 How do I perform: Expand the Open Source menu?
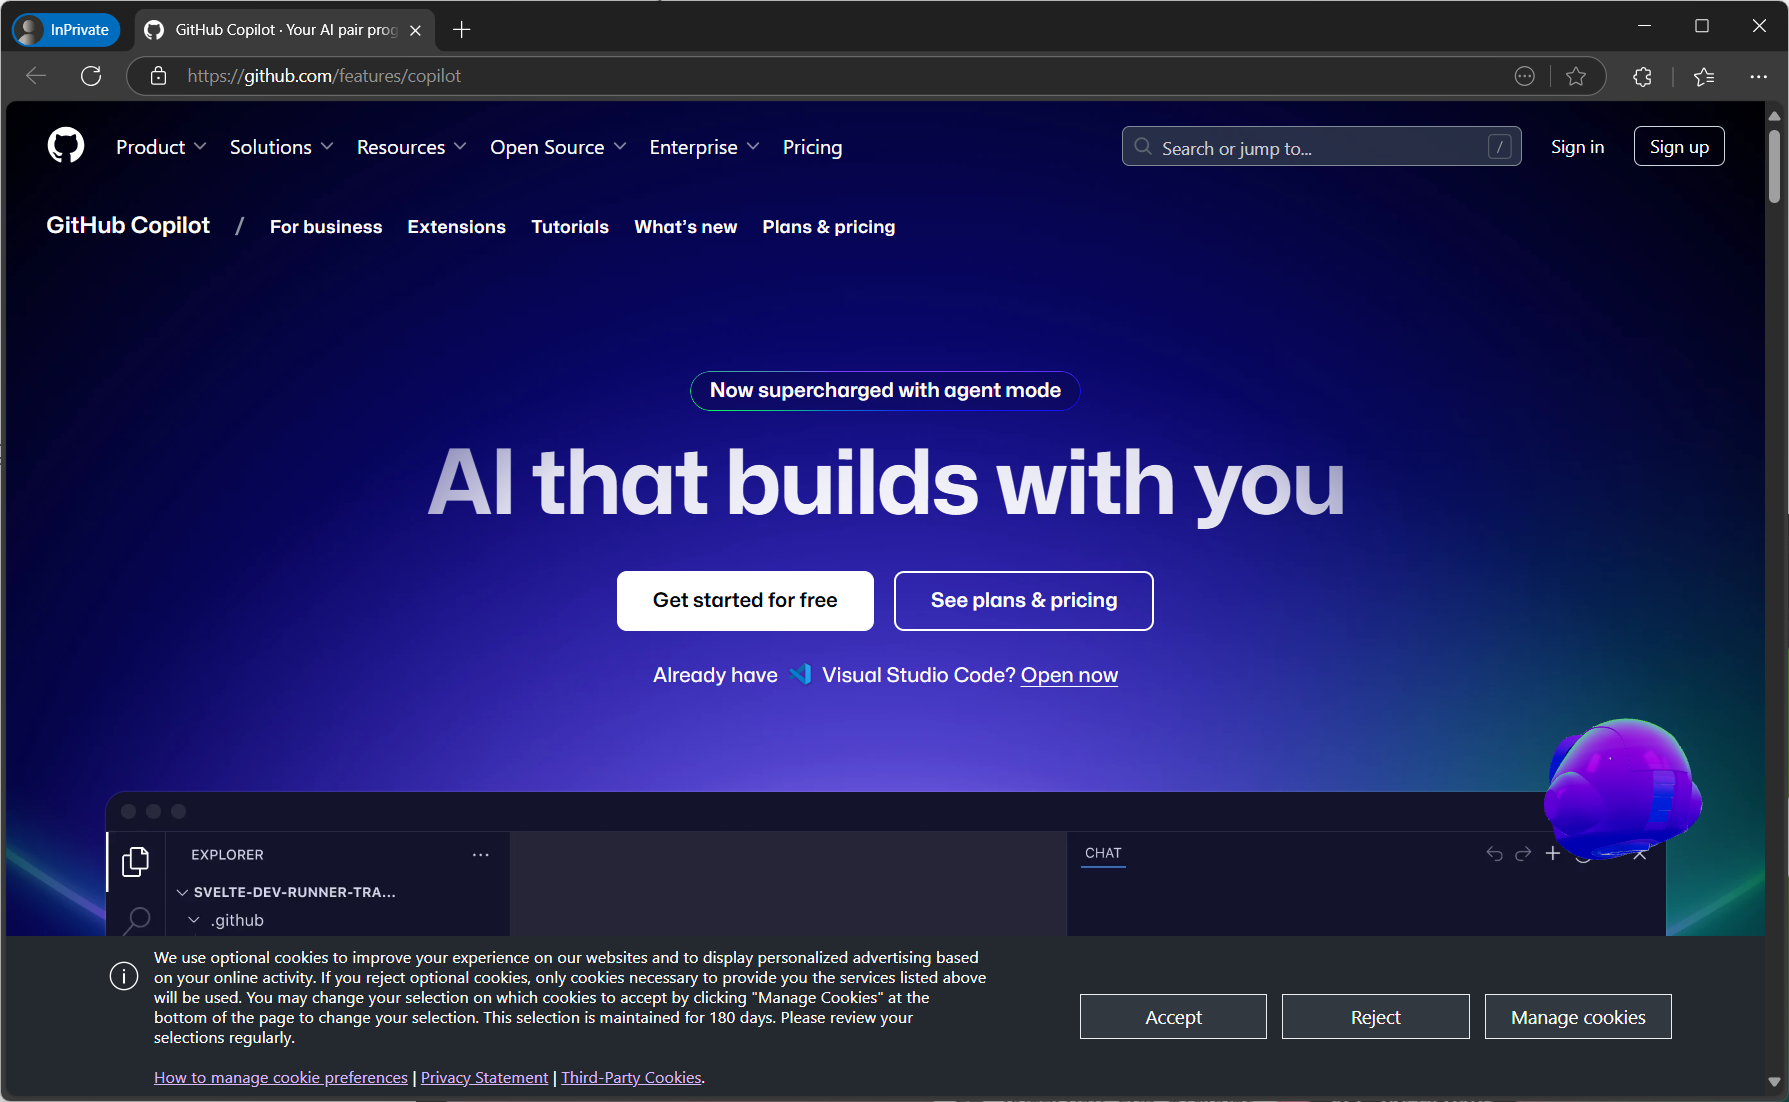[x=559, y=147]
